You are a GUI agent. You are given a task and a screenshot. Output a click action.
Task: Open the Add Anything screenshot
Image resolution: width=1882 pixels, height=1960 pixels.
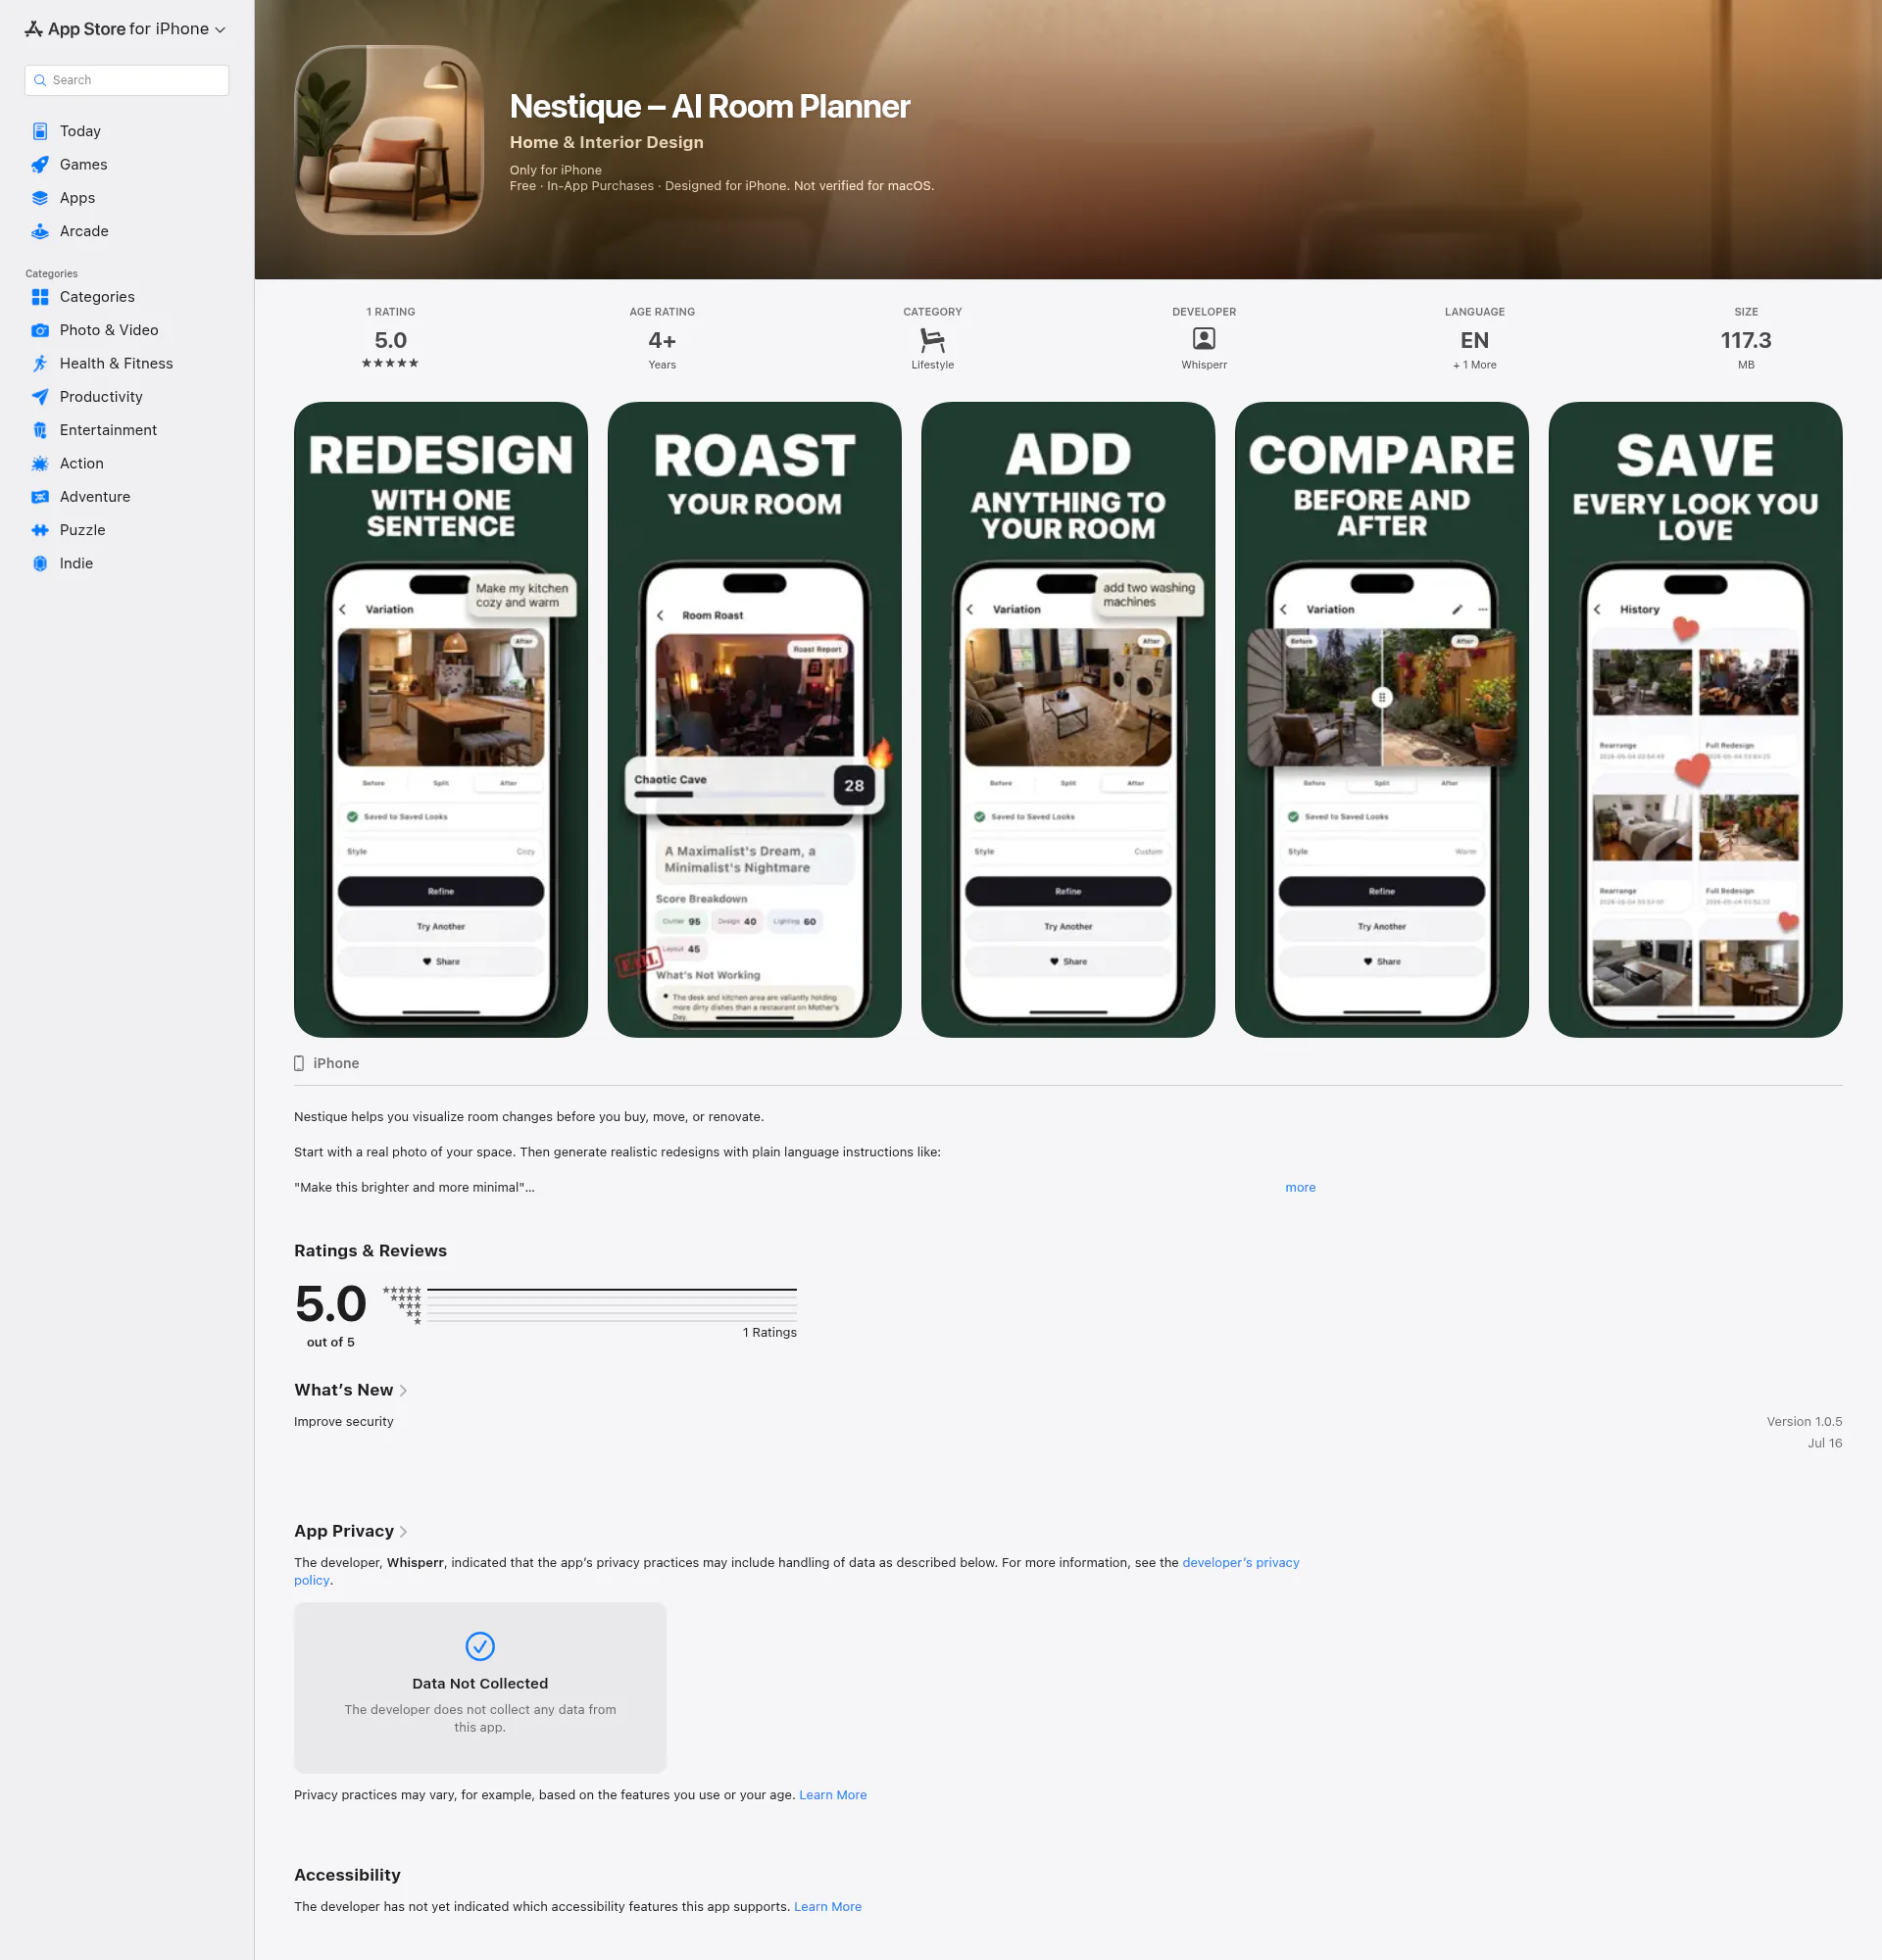(x=1068, y=720)
